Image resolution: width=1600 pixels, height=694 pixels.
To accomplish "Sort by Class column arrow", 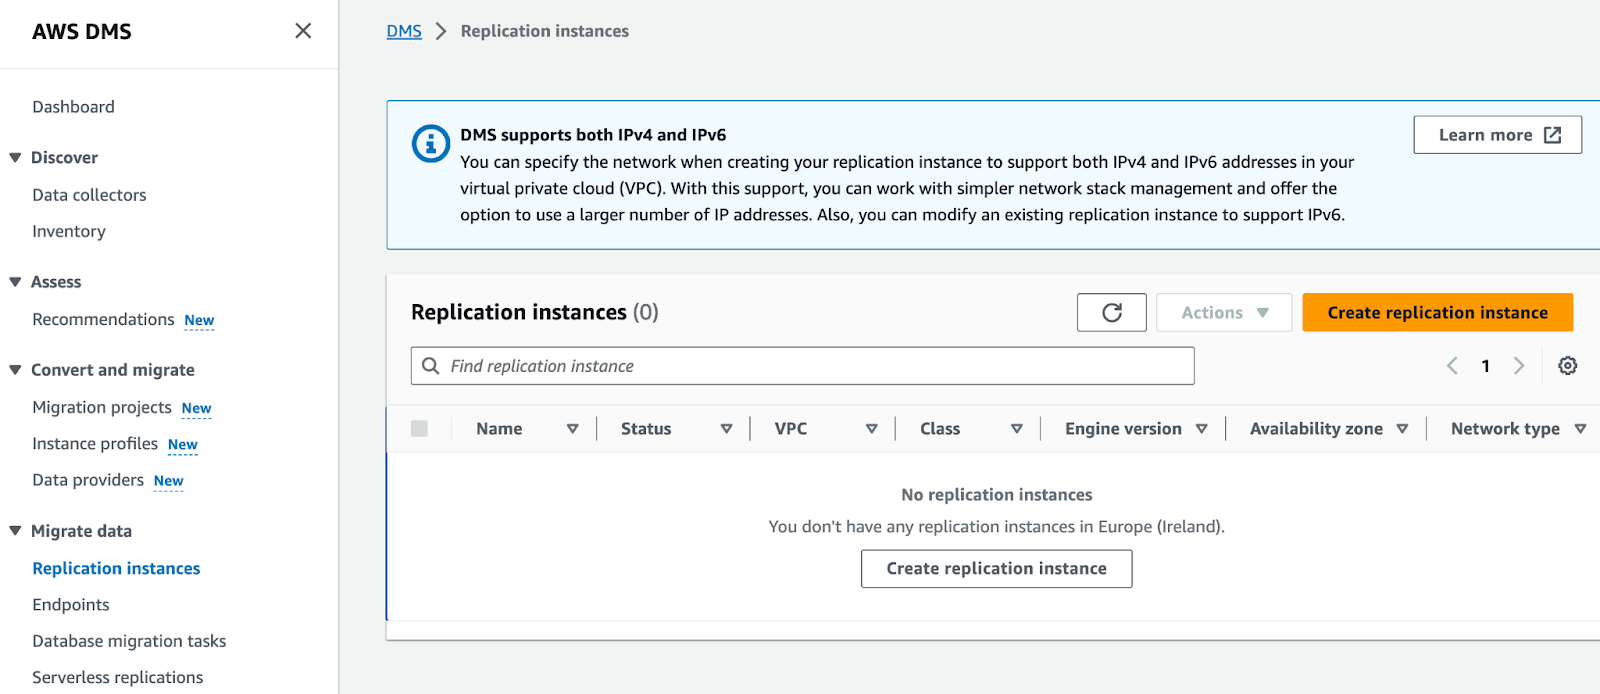I will coord(1016,429).
